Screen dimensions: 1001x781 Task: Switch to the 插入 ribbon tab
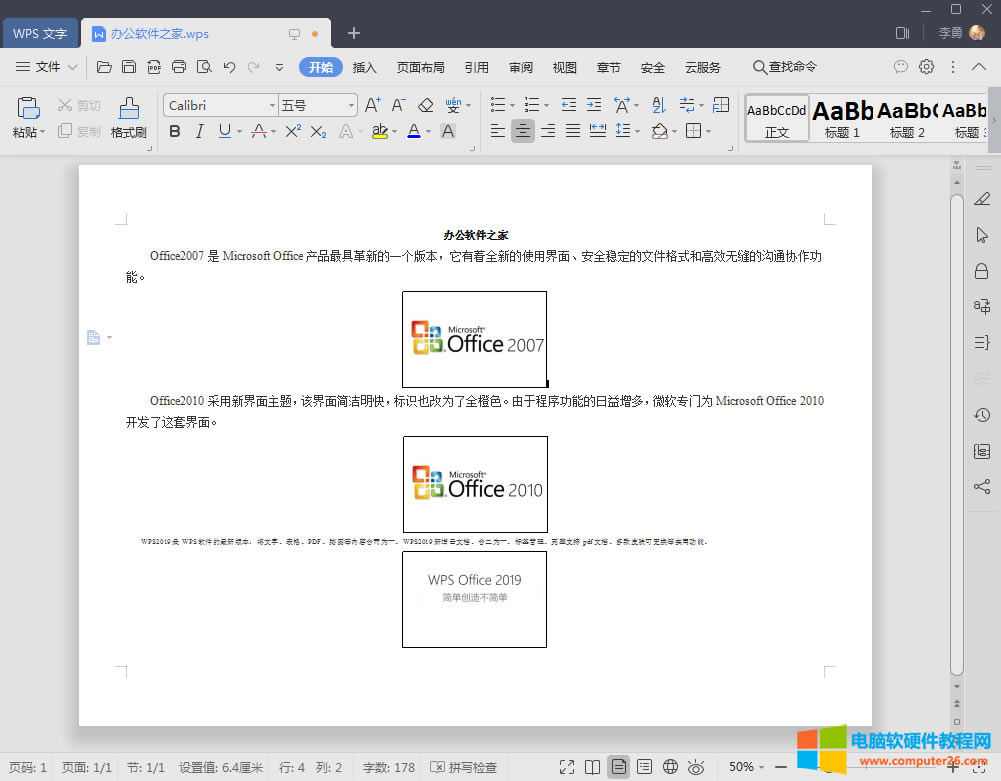click(x=364, y=67)
